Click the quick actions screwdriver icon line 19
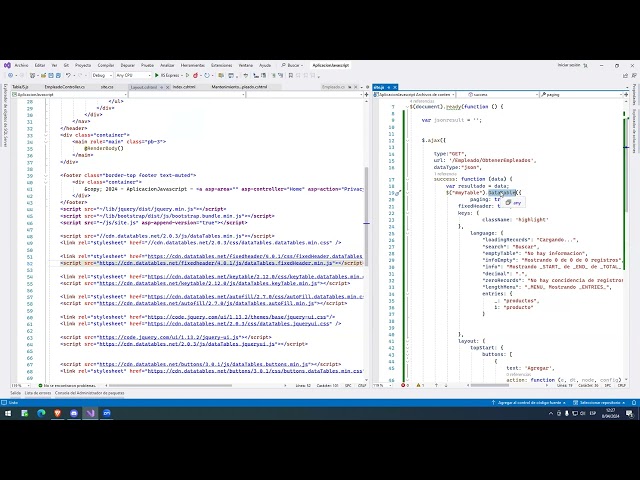 point(399,193)
